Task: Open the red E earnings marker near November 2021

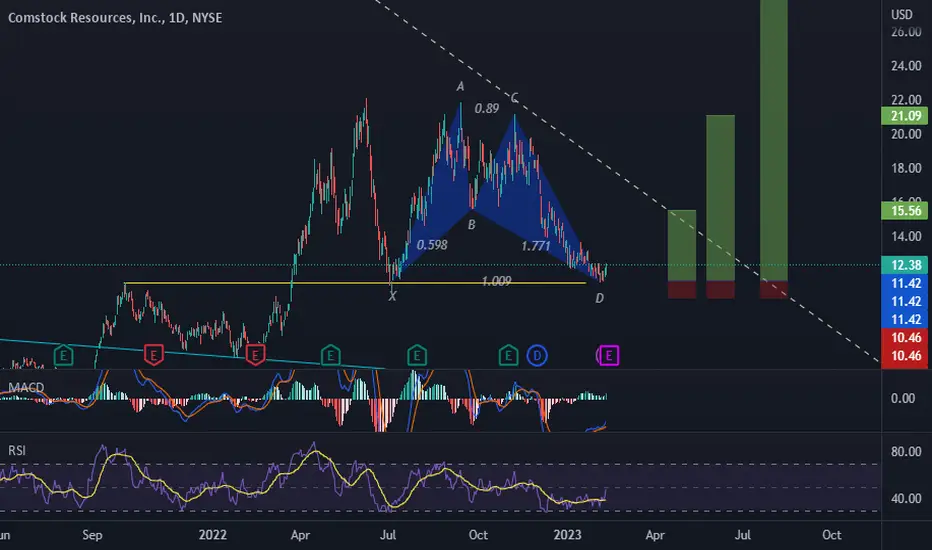Action: [x=154, y=355]
